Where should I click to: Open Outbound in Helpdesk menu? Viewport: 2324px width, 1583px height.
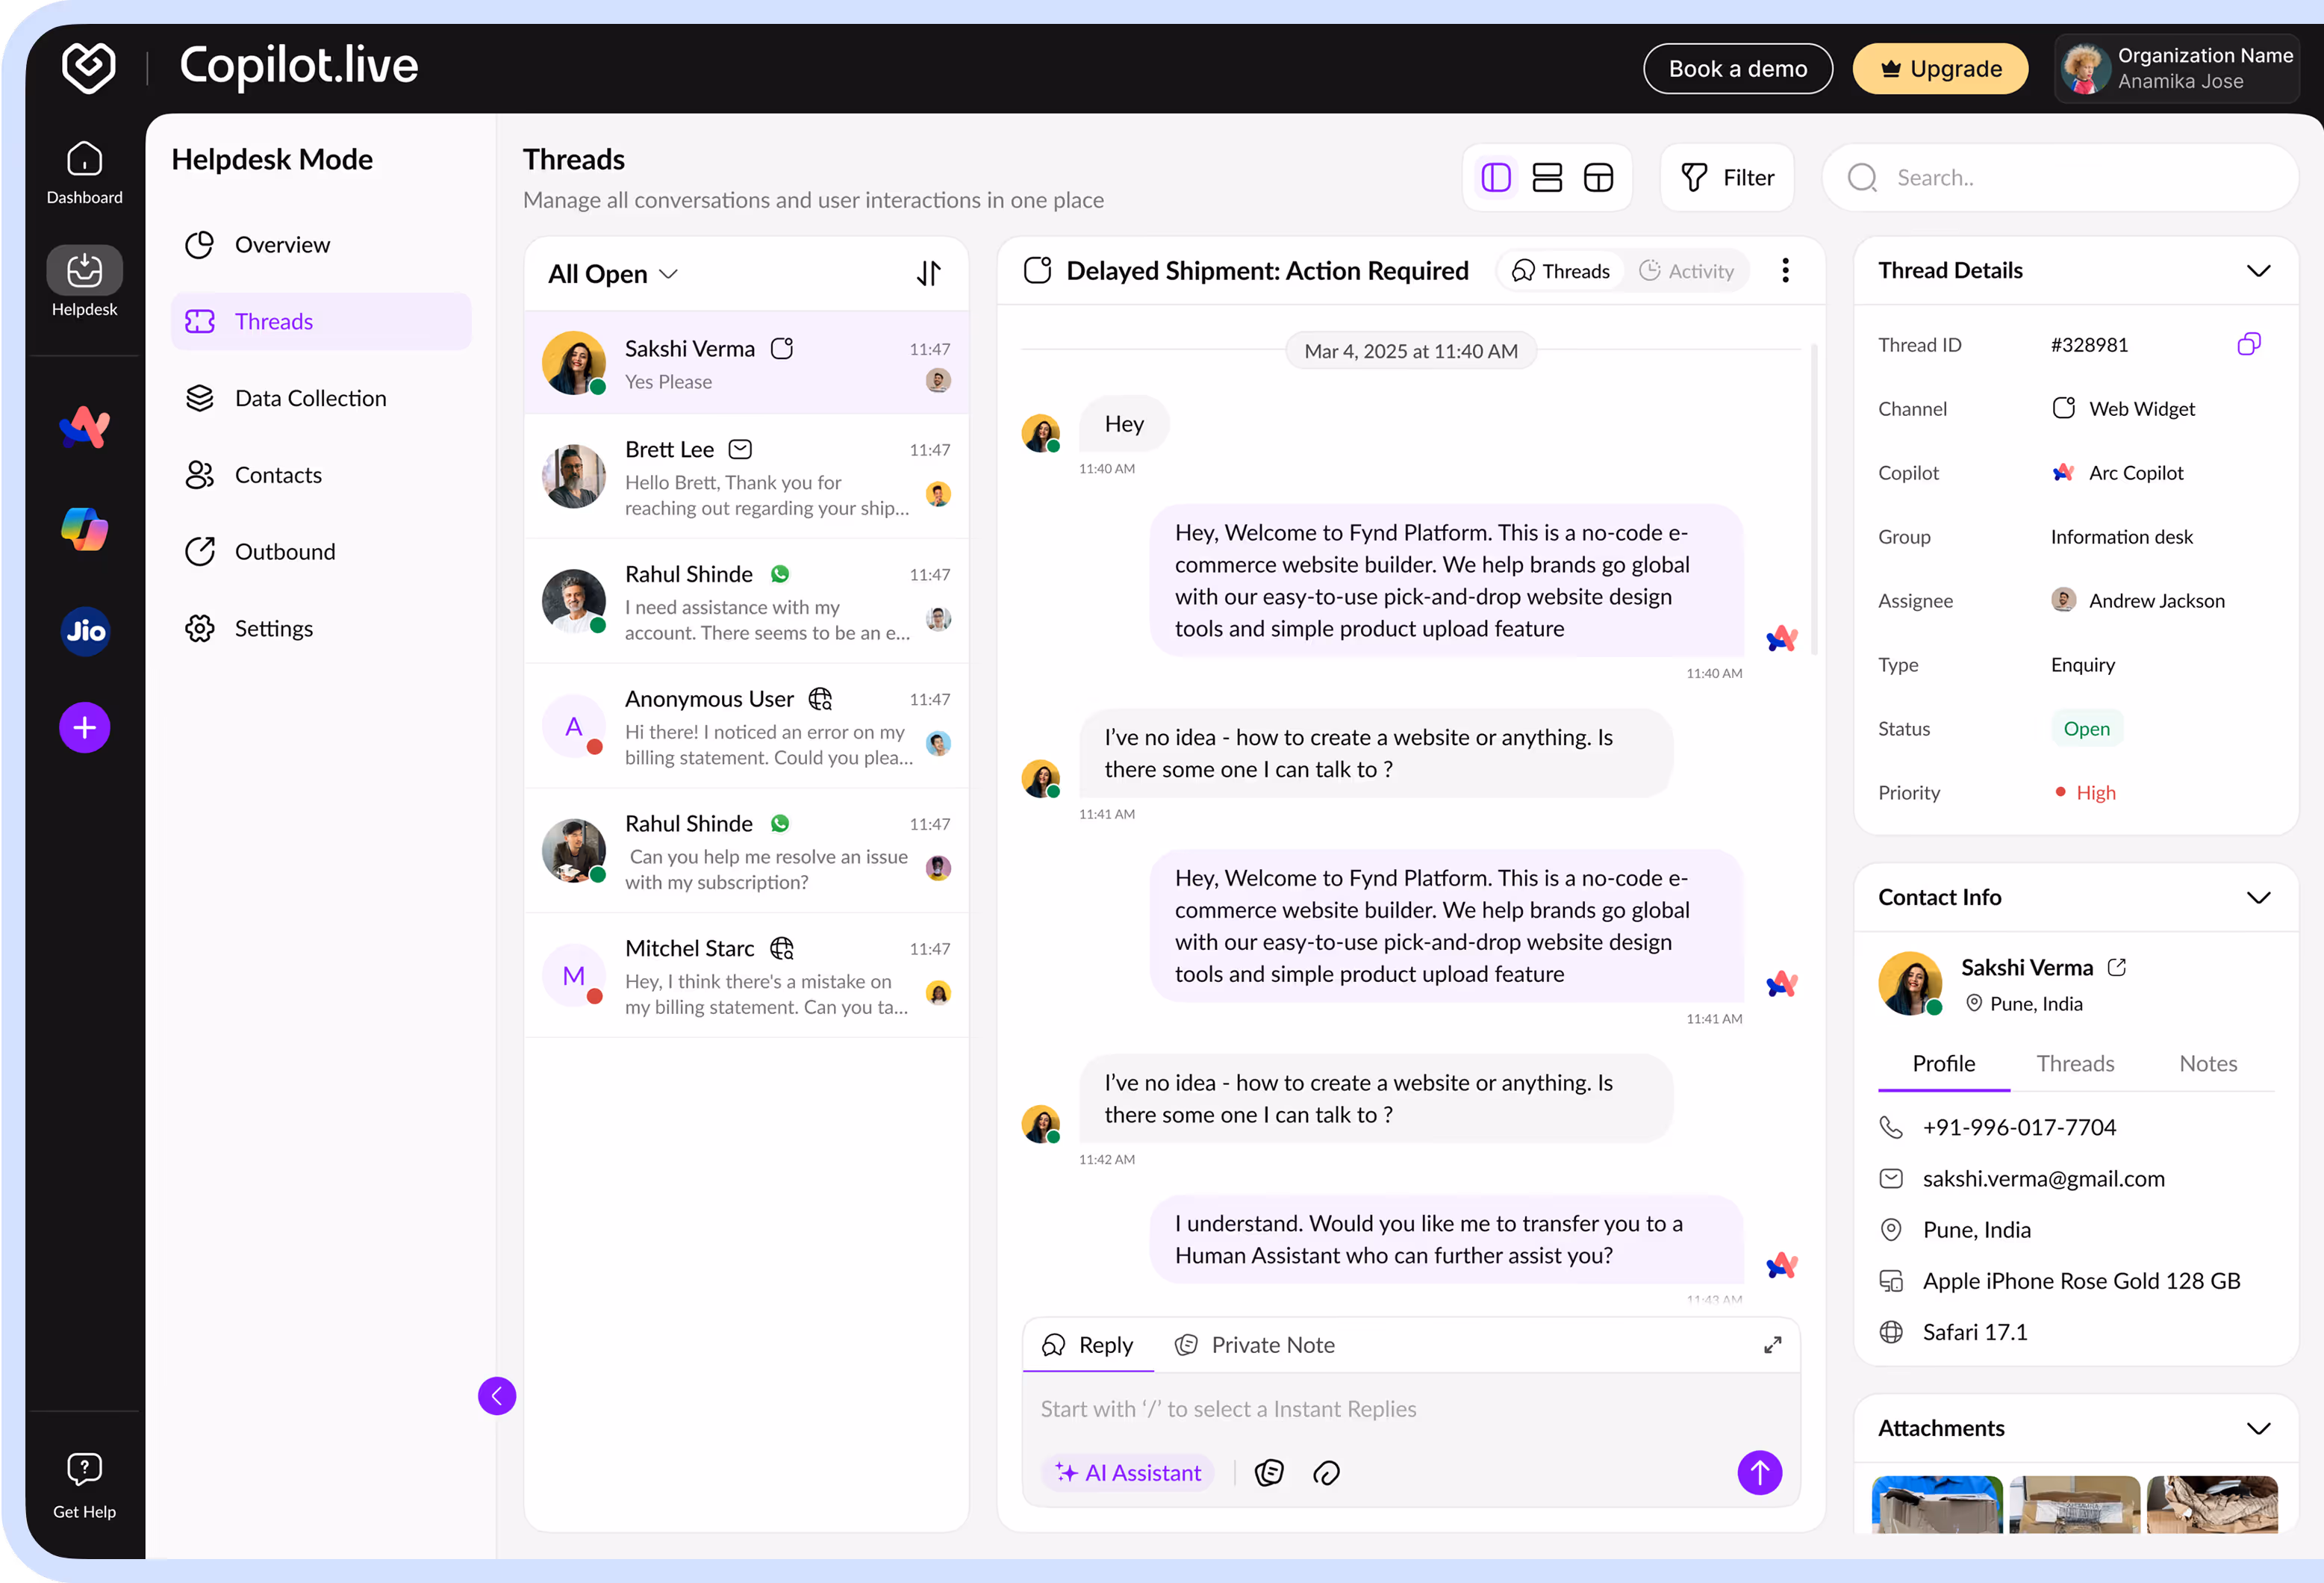320,551
